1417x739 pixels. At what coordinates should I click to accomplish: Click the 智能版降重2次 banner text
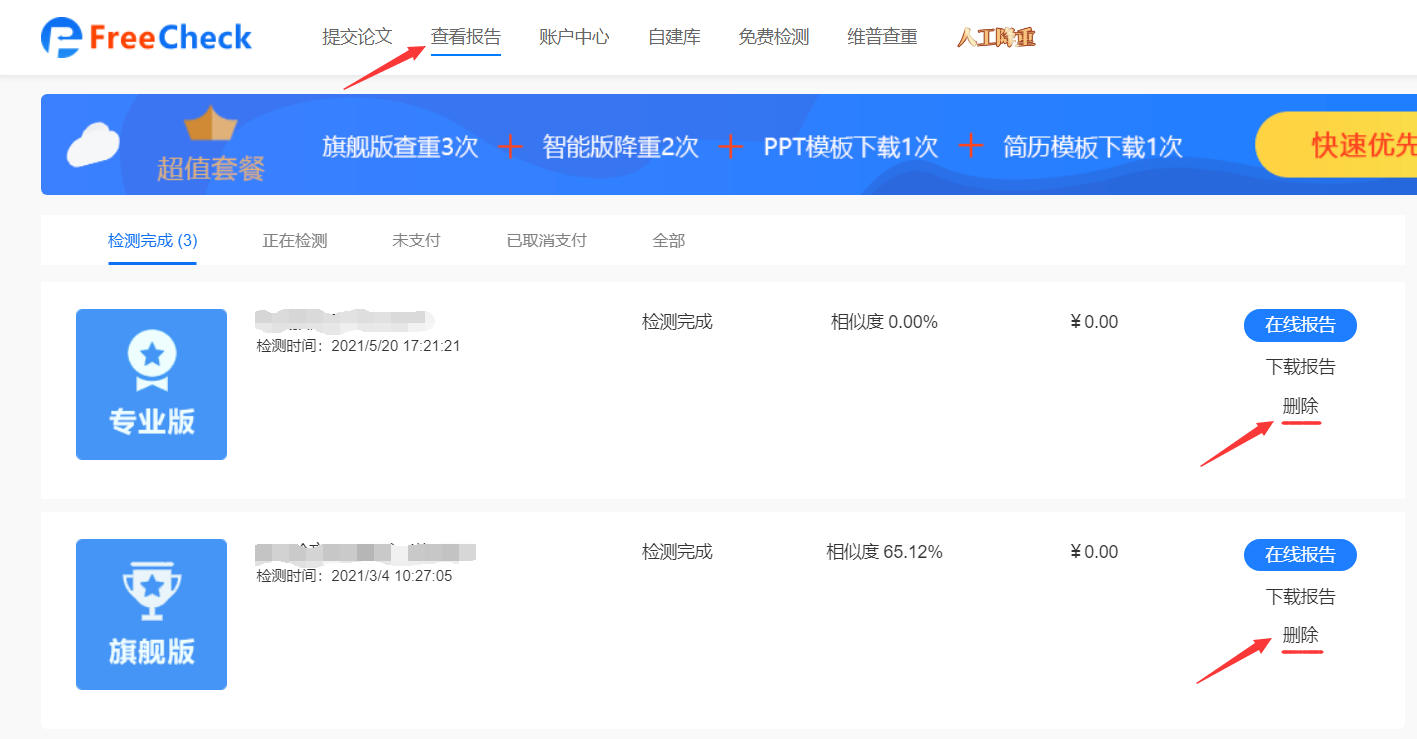coord(620,147)
